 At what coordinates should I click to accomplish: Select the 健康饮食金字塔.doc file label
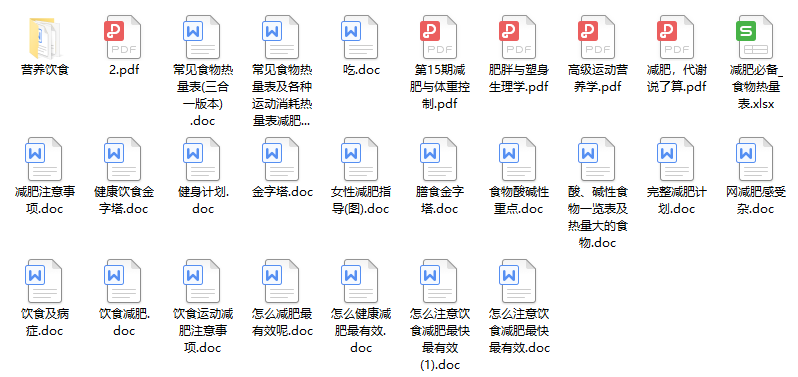click(124, 200)
